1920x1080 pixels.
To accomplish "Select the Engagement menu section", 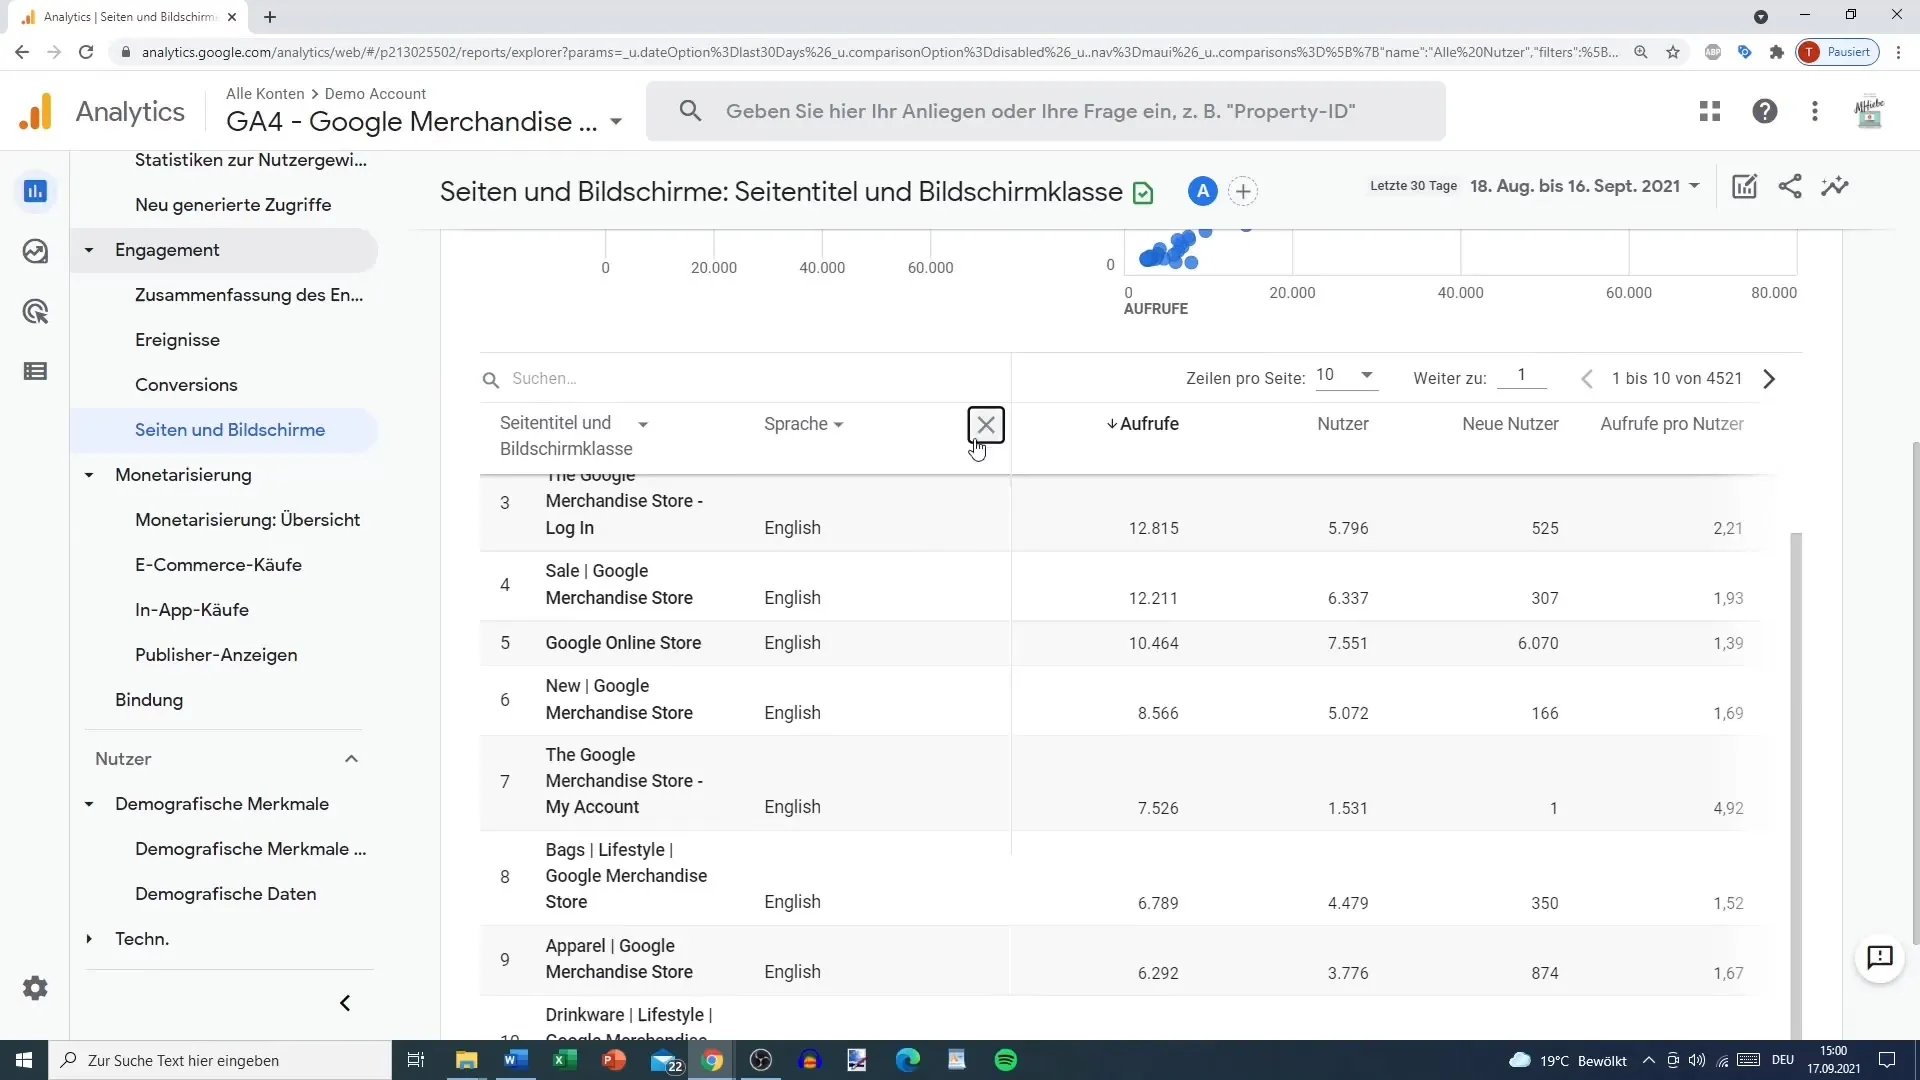I will point(167,249).
